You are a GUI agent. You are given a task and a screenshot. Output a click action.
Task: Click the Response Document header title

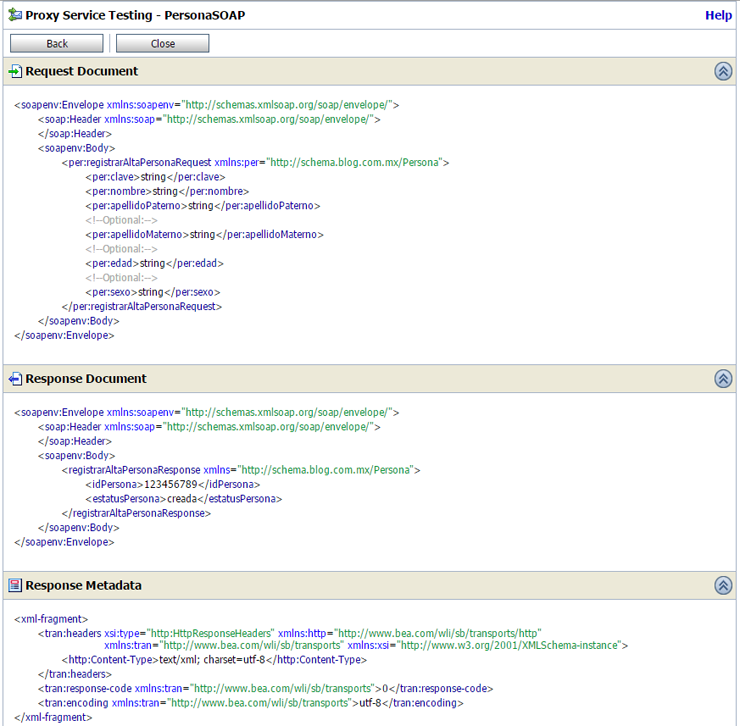[x=86, y=379]
